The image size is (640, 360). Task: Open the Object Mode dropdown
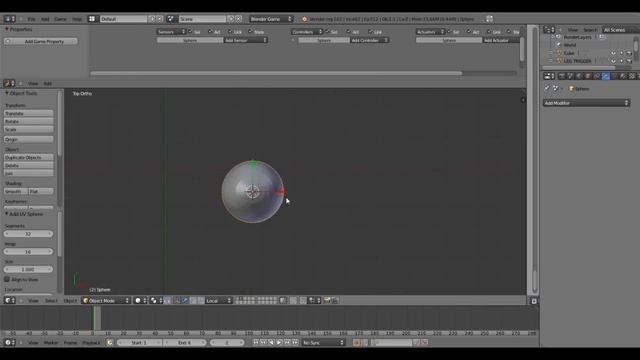coord(106,300)
